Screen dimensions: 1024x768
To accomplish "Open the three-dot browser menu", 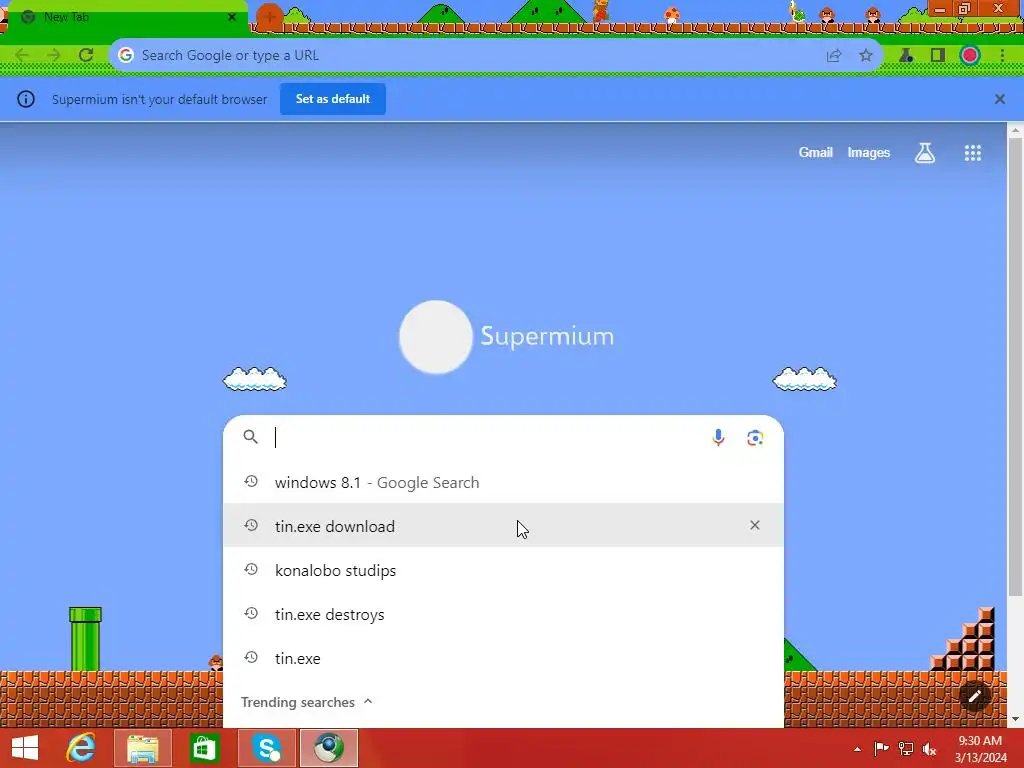I will [x=1002, y=56].
